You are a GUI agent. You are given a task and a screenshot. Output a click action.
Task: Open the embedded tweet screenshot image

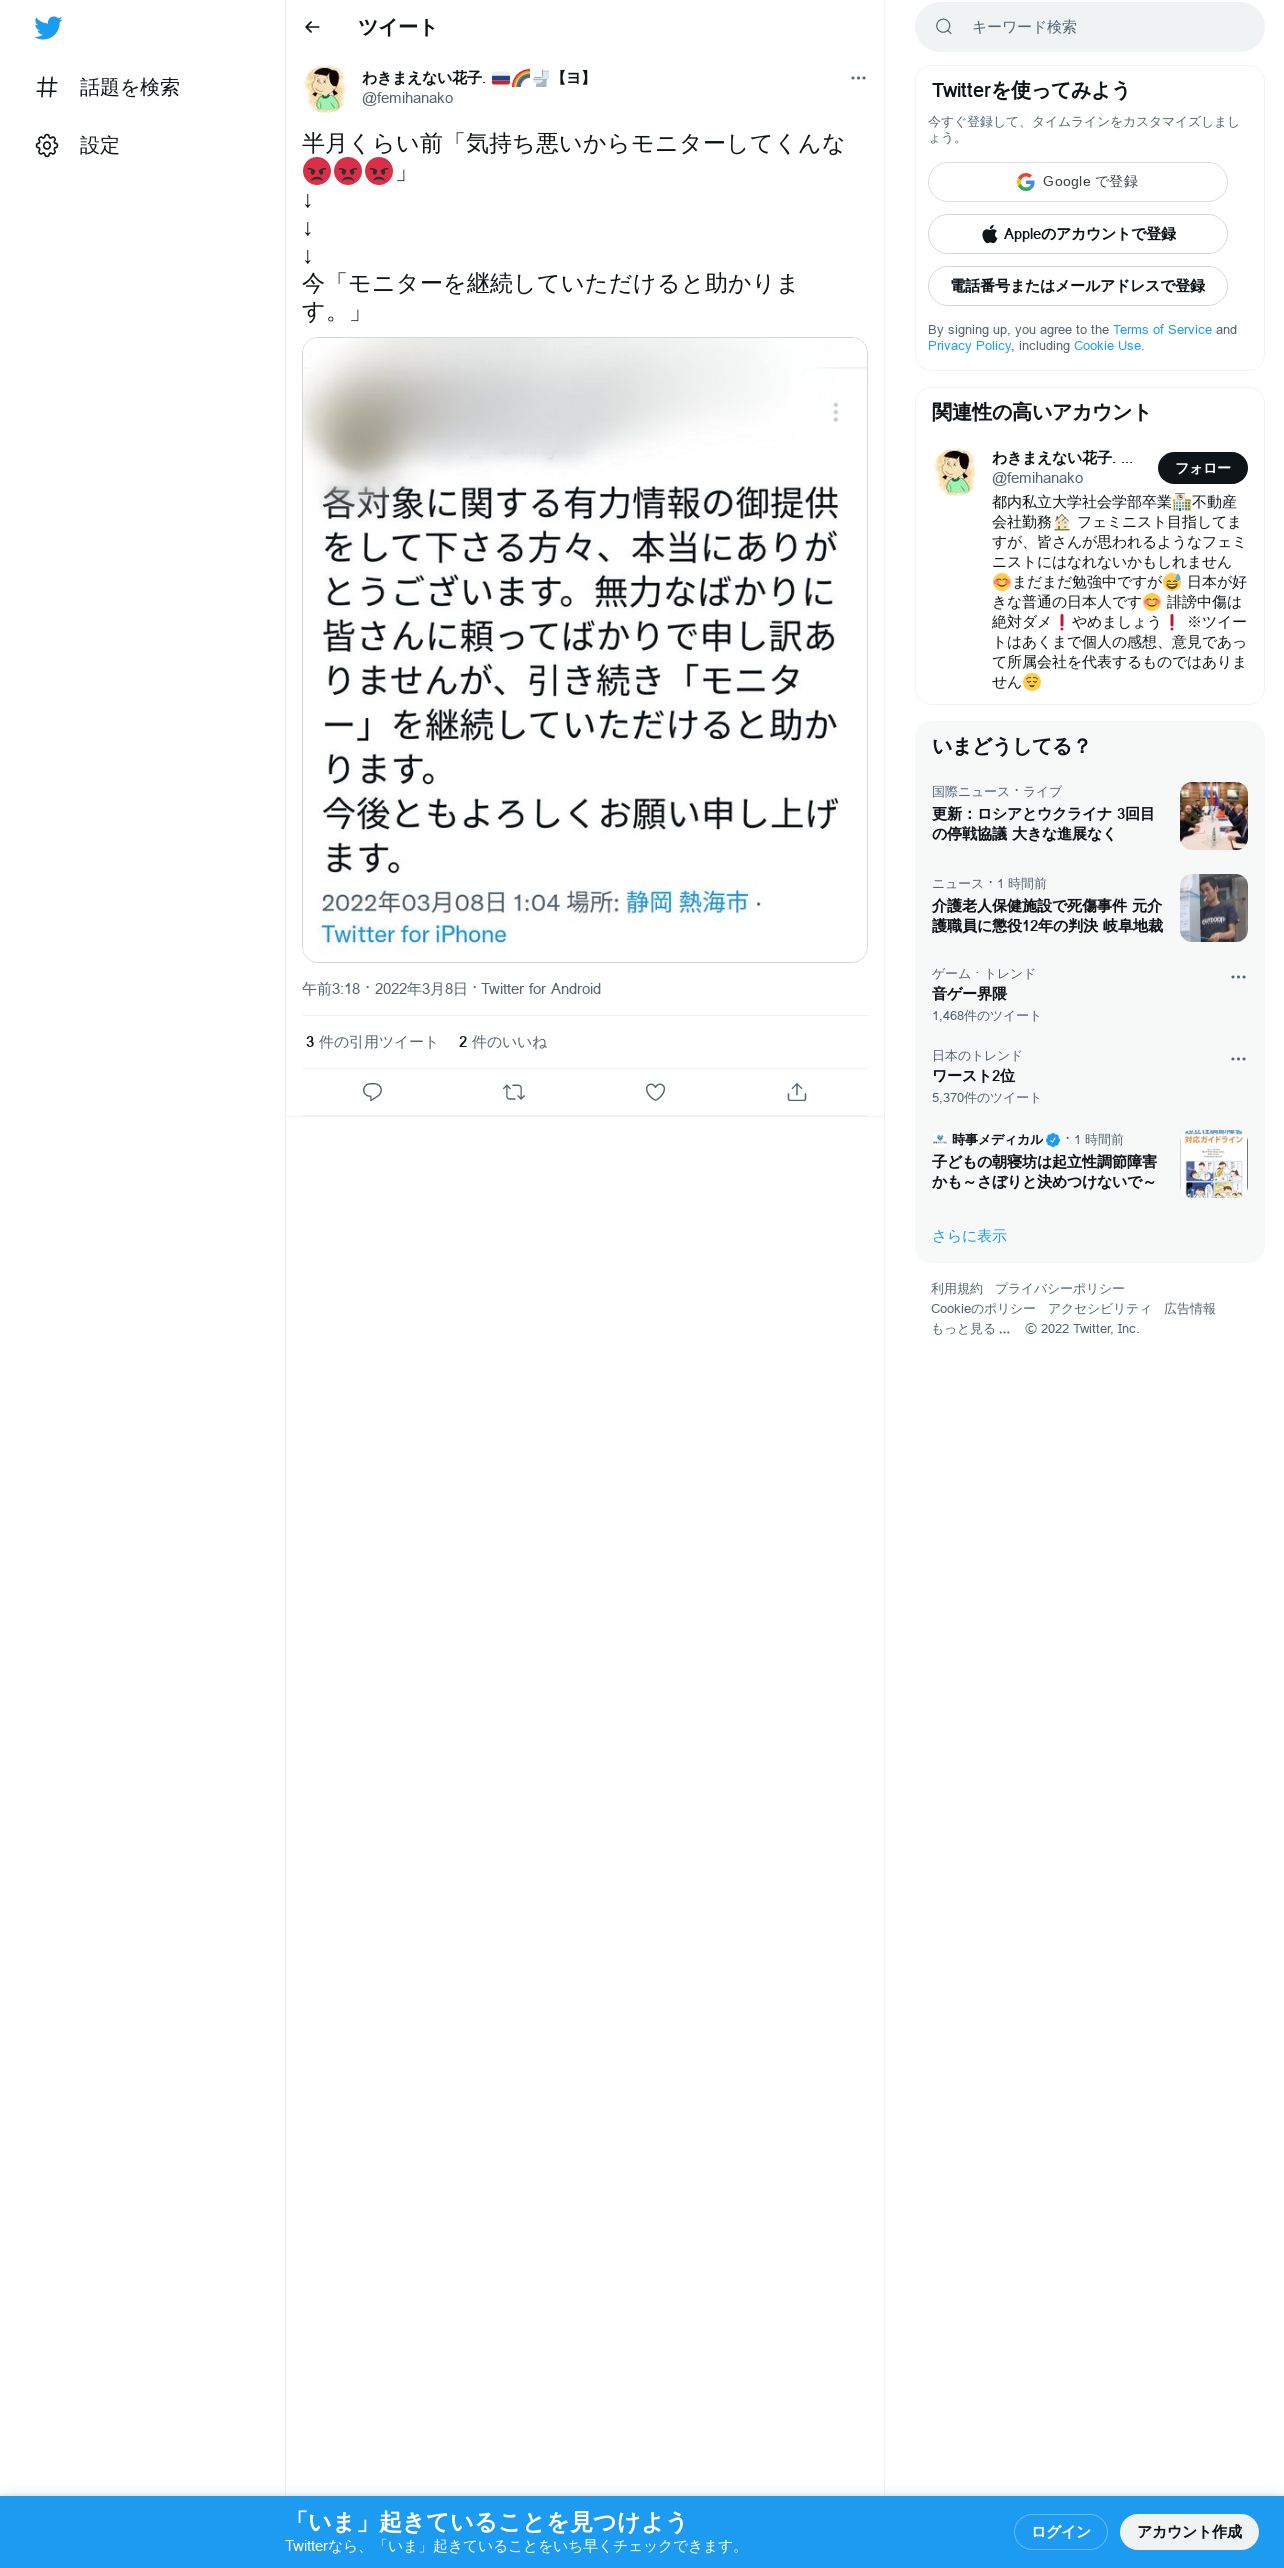point(585,650)
